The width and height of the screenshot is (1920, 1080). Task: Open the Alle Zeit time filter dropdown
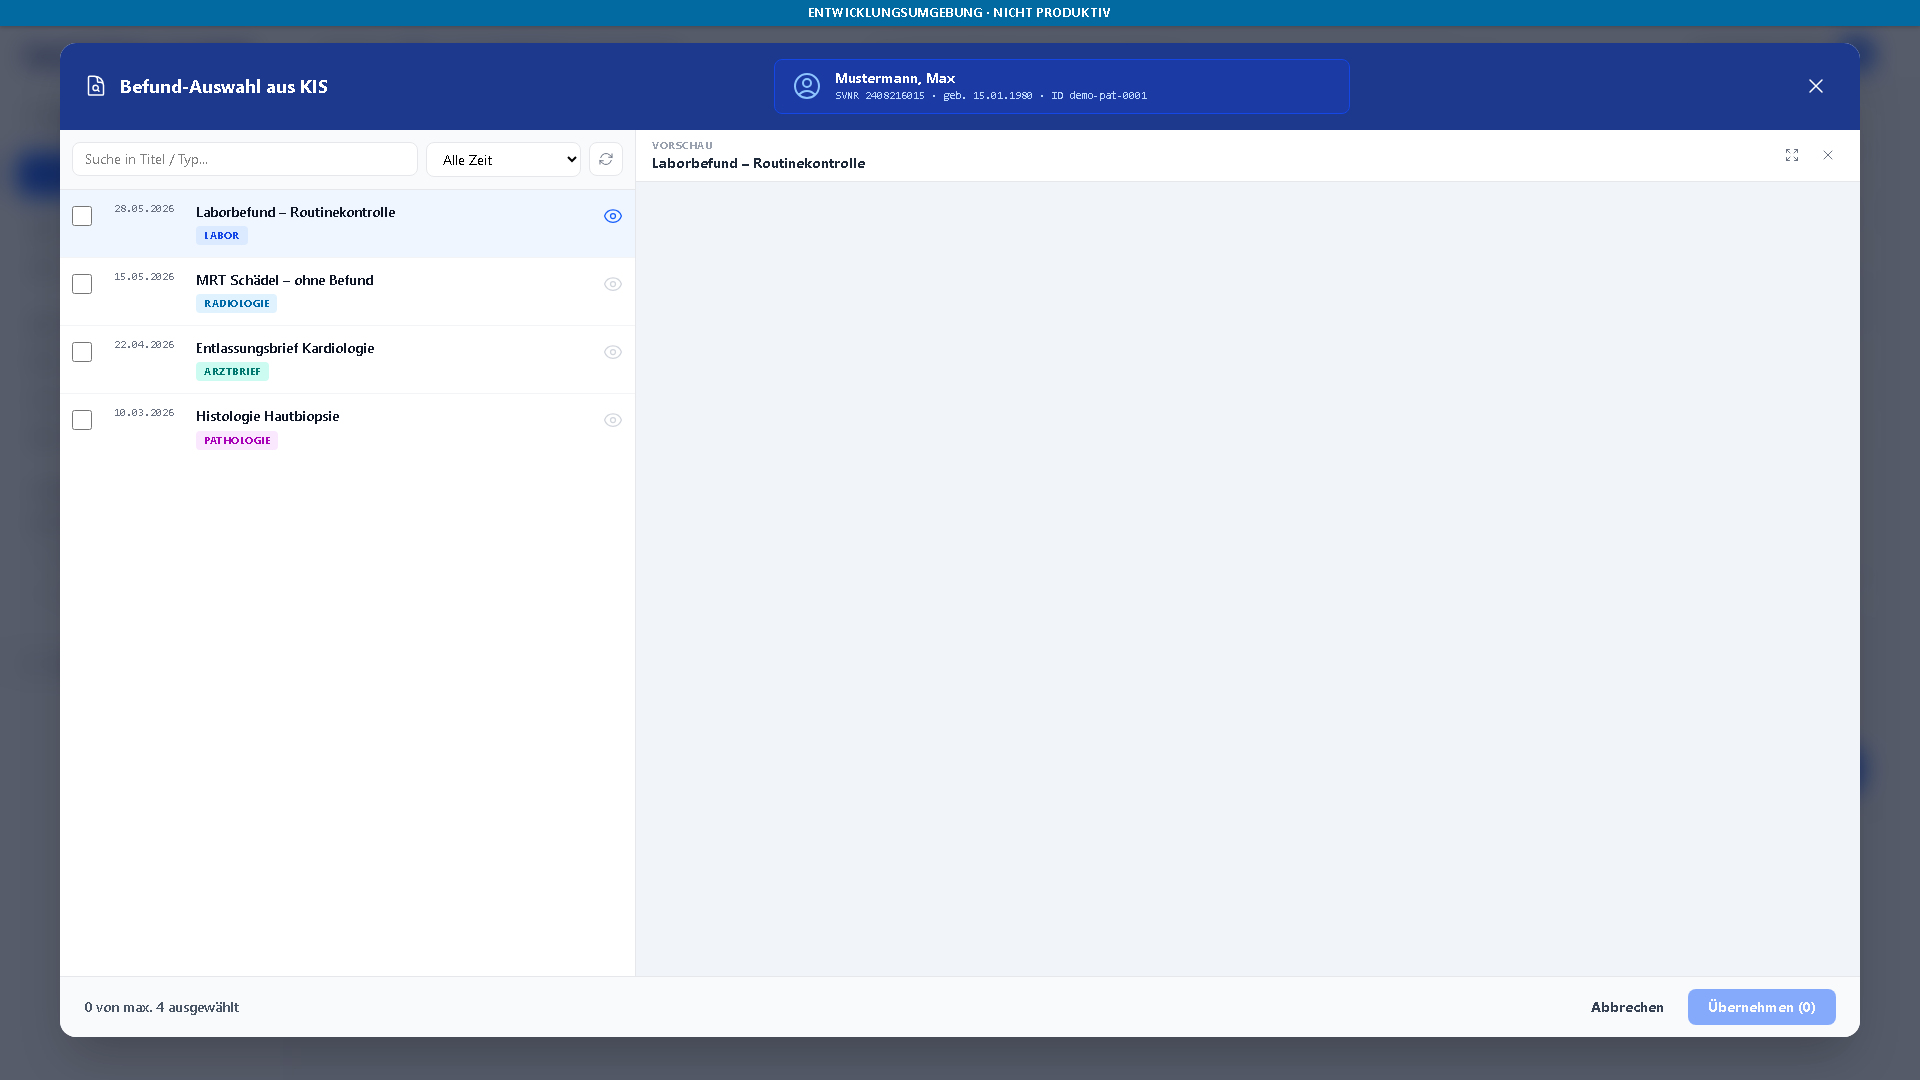tap(503, 159)
